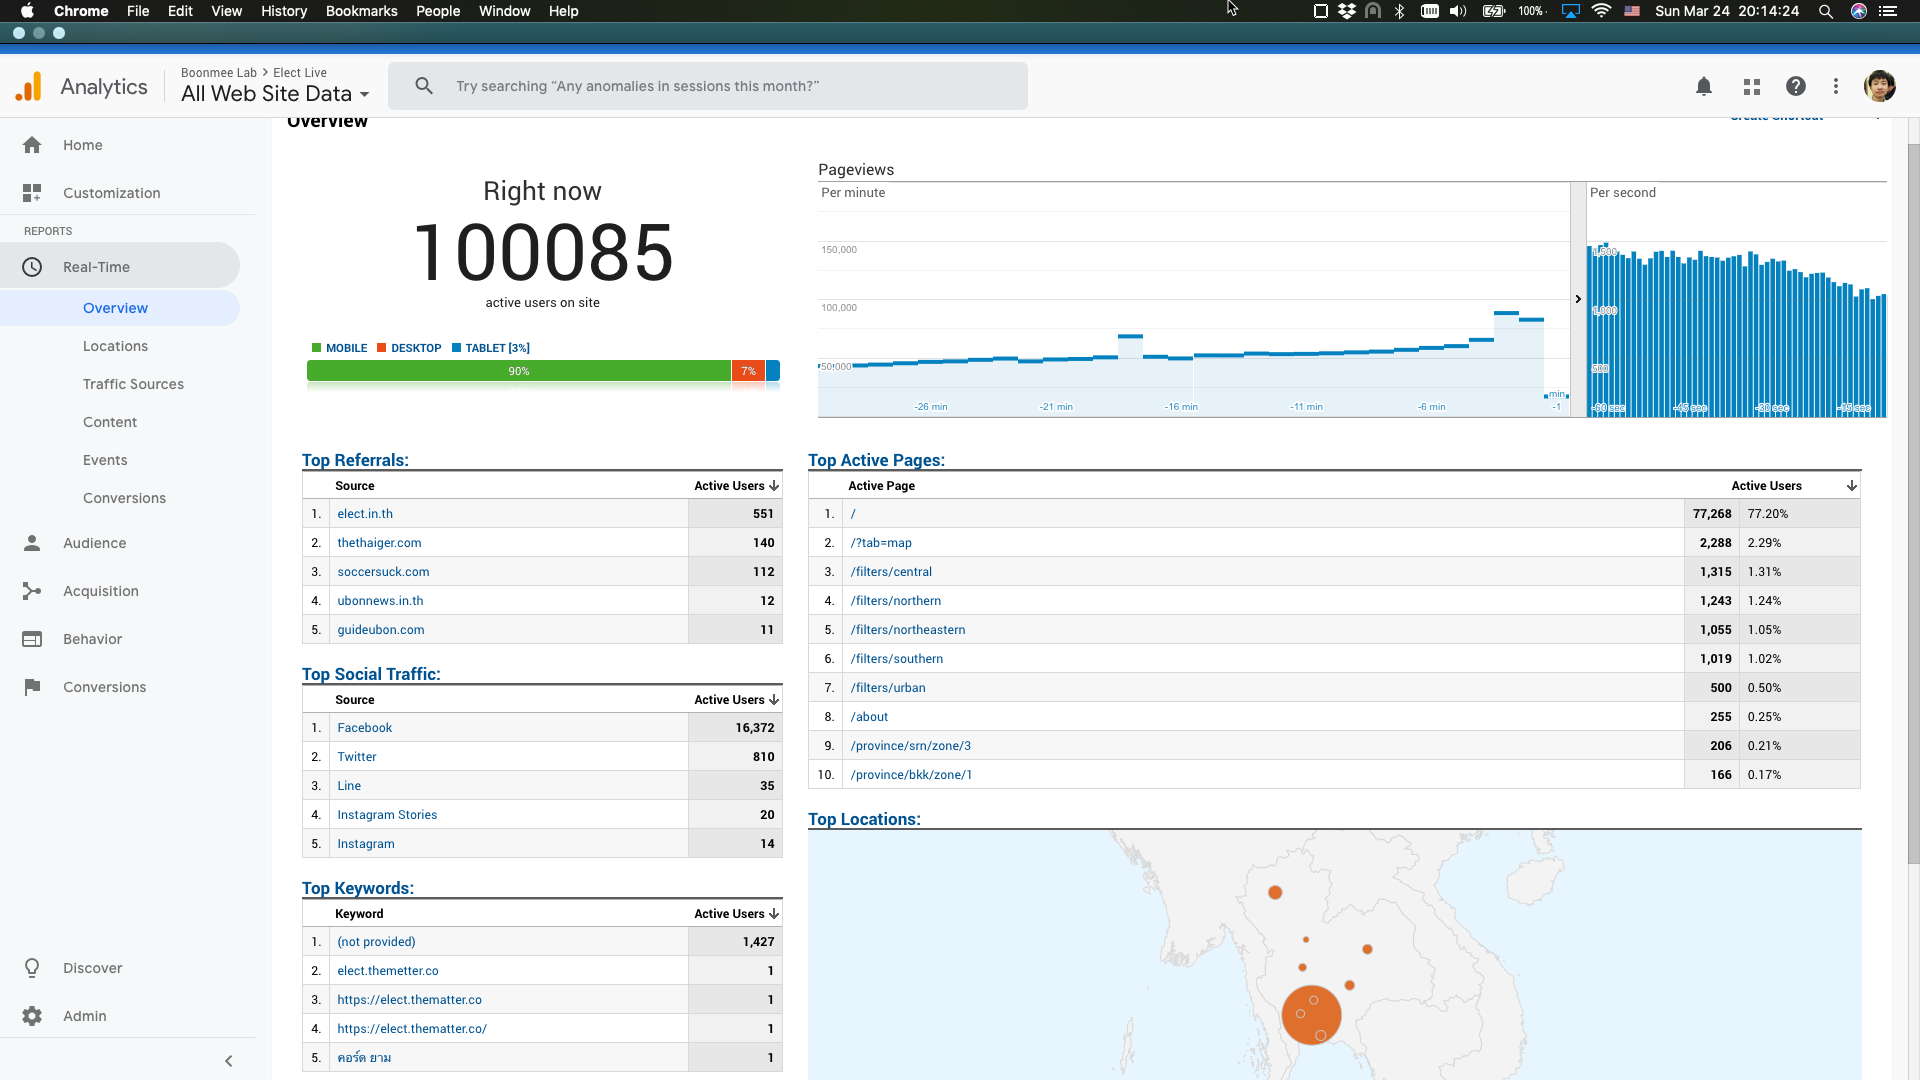Open macOS Spotlight search icon

tap(1826, 11)
